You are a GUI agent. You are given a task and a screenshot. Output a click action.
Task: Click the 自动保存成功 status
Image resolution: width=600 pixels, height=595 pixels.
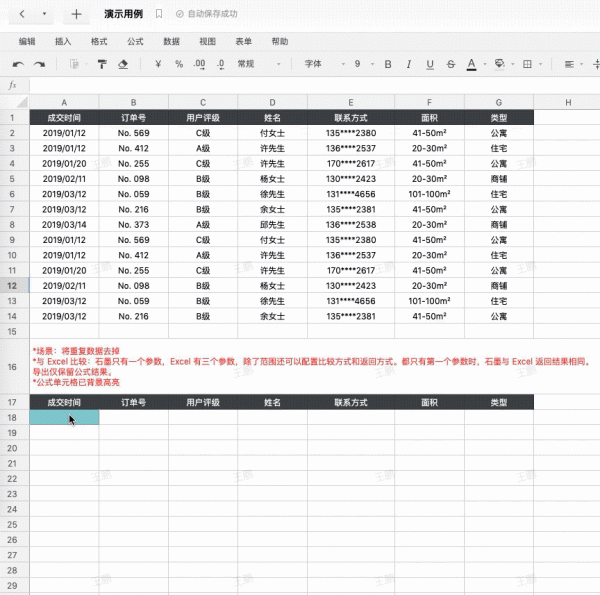[x=207, y=14]
